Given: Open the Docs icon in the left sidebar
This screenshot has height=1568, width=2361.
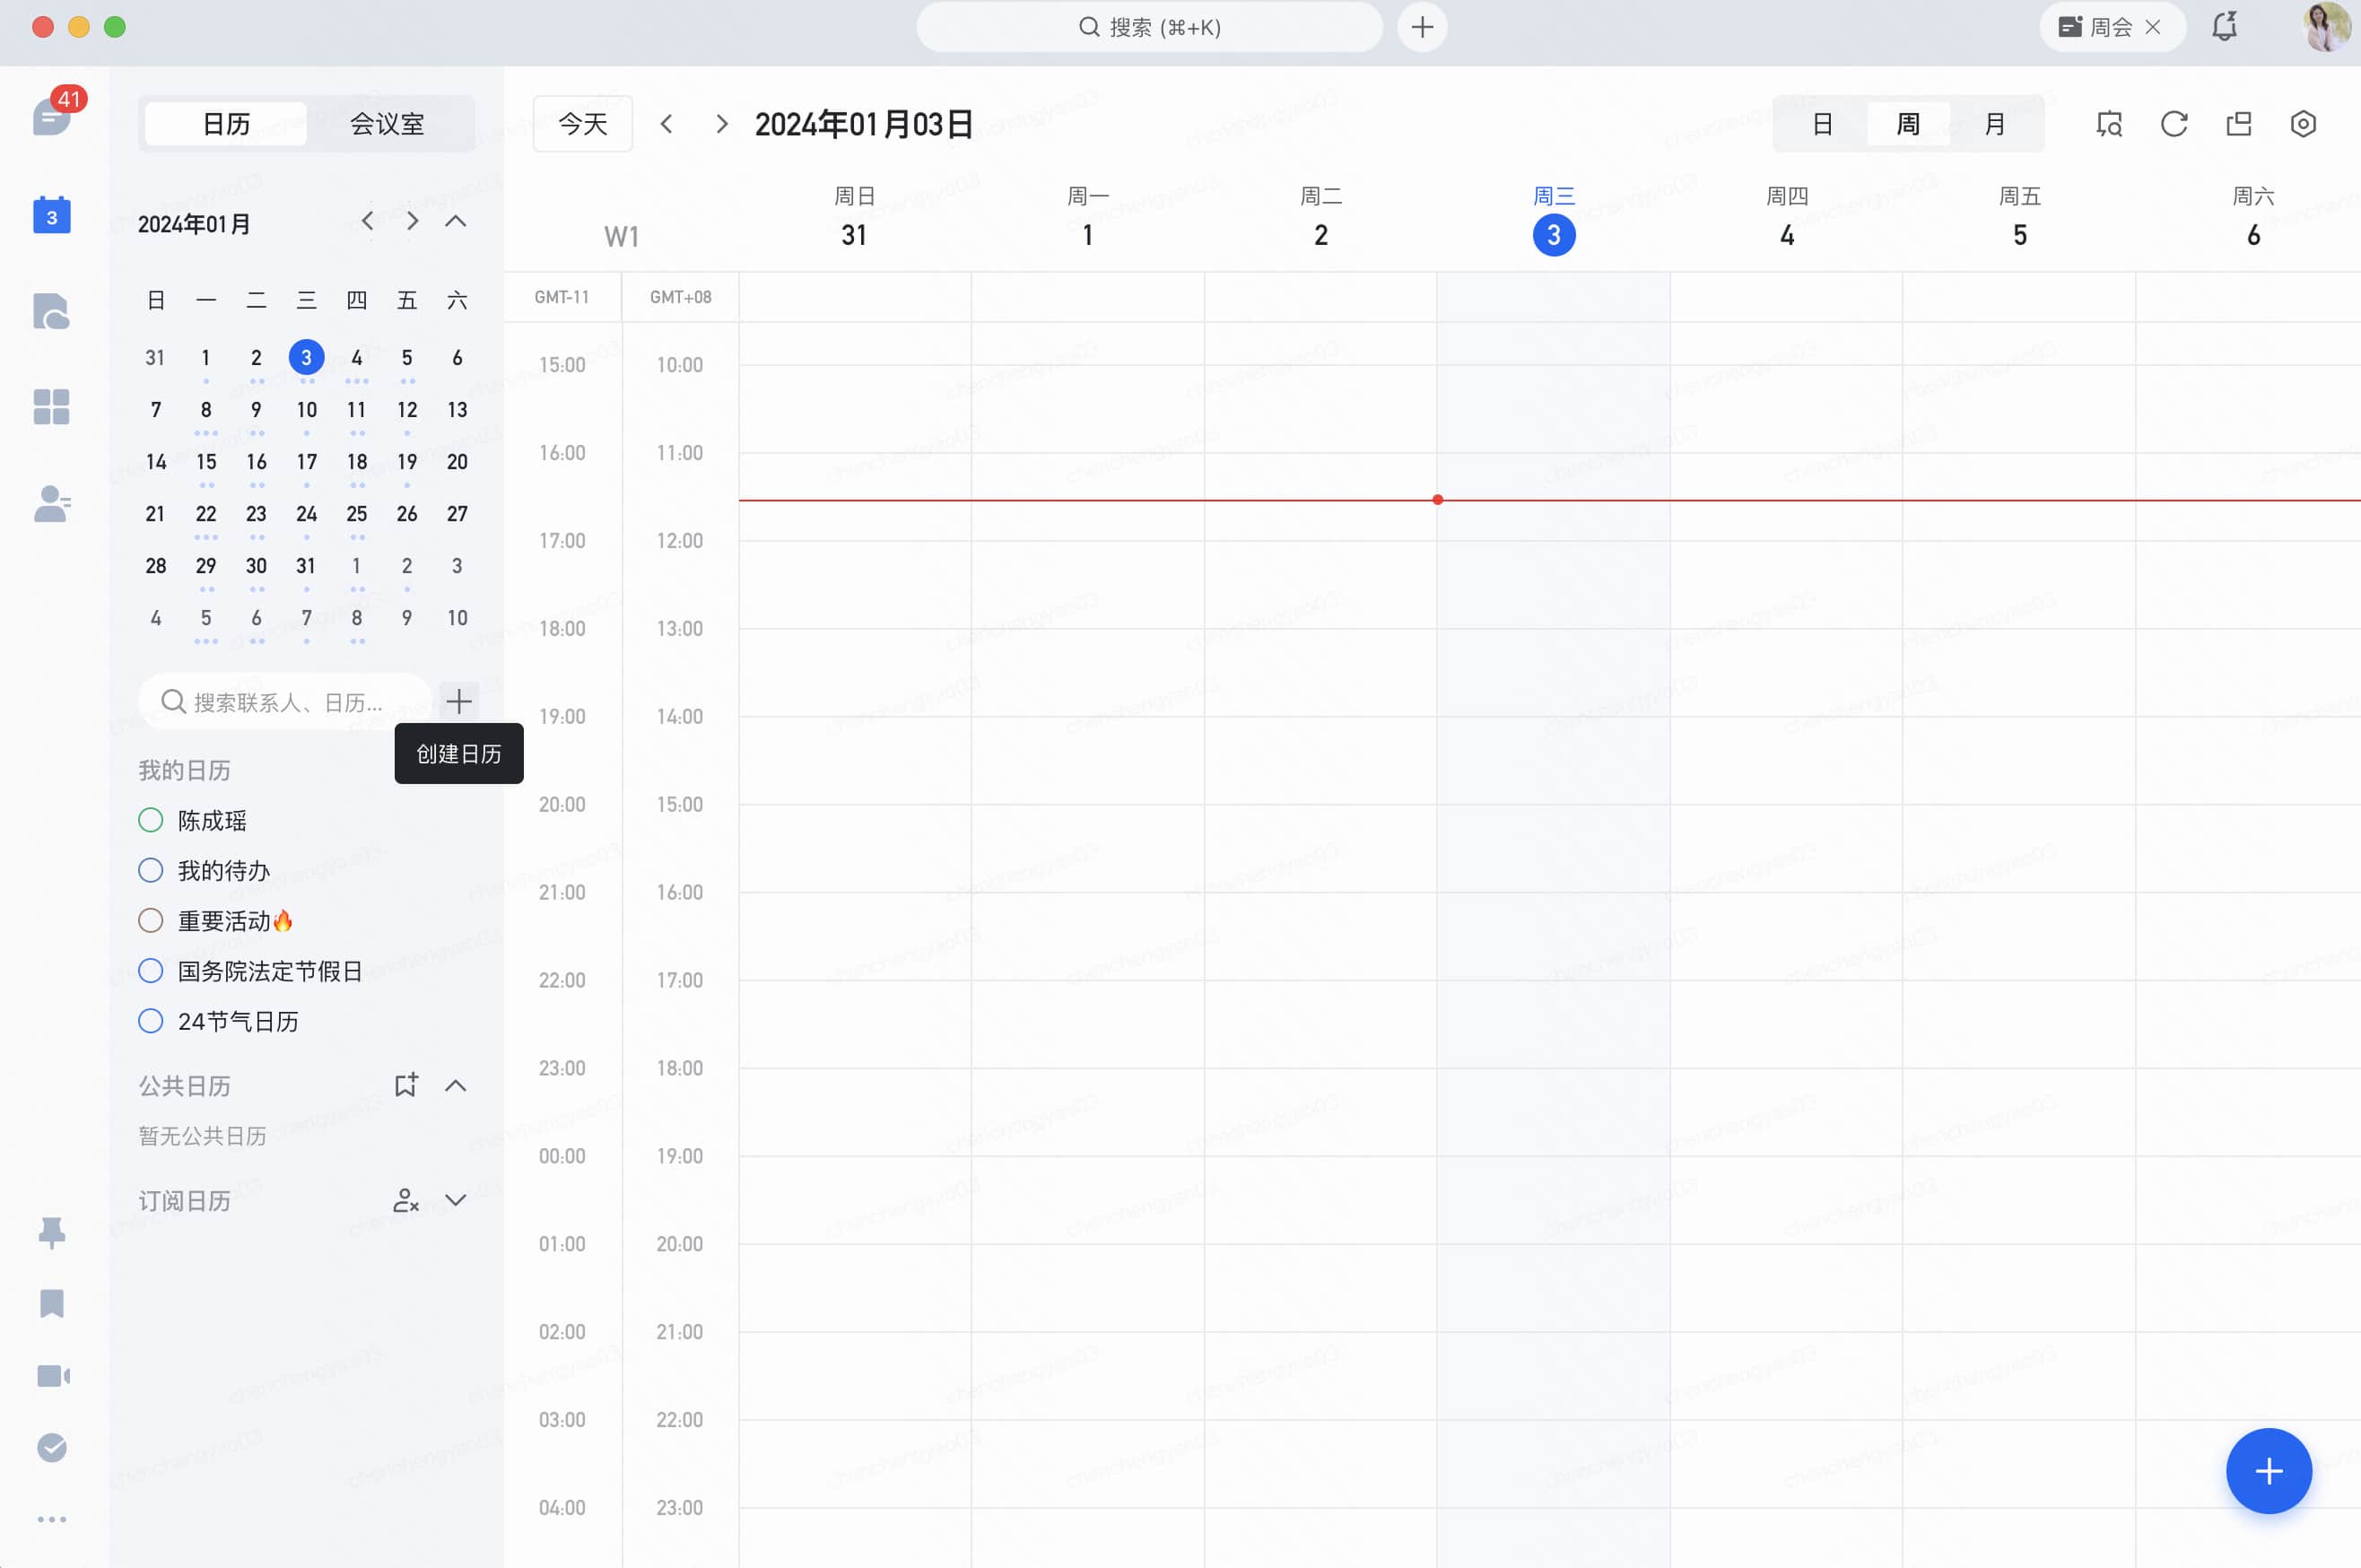Looking at the screenshot, I should (51, 312).
